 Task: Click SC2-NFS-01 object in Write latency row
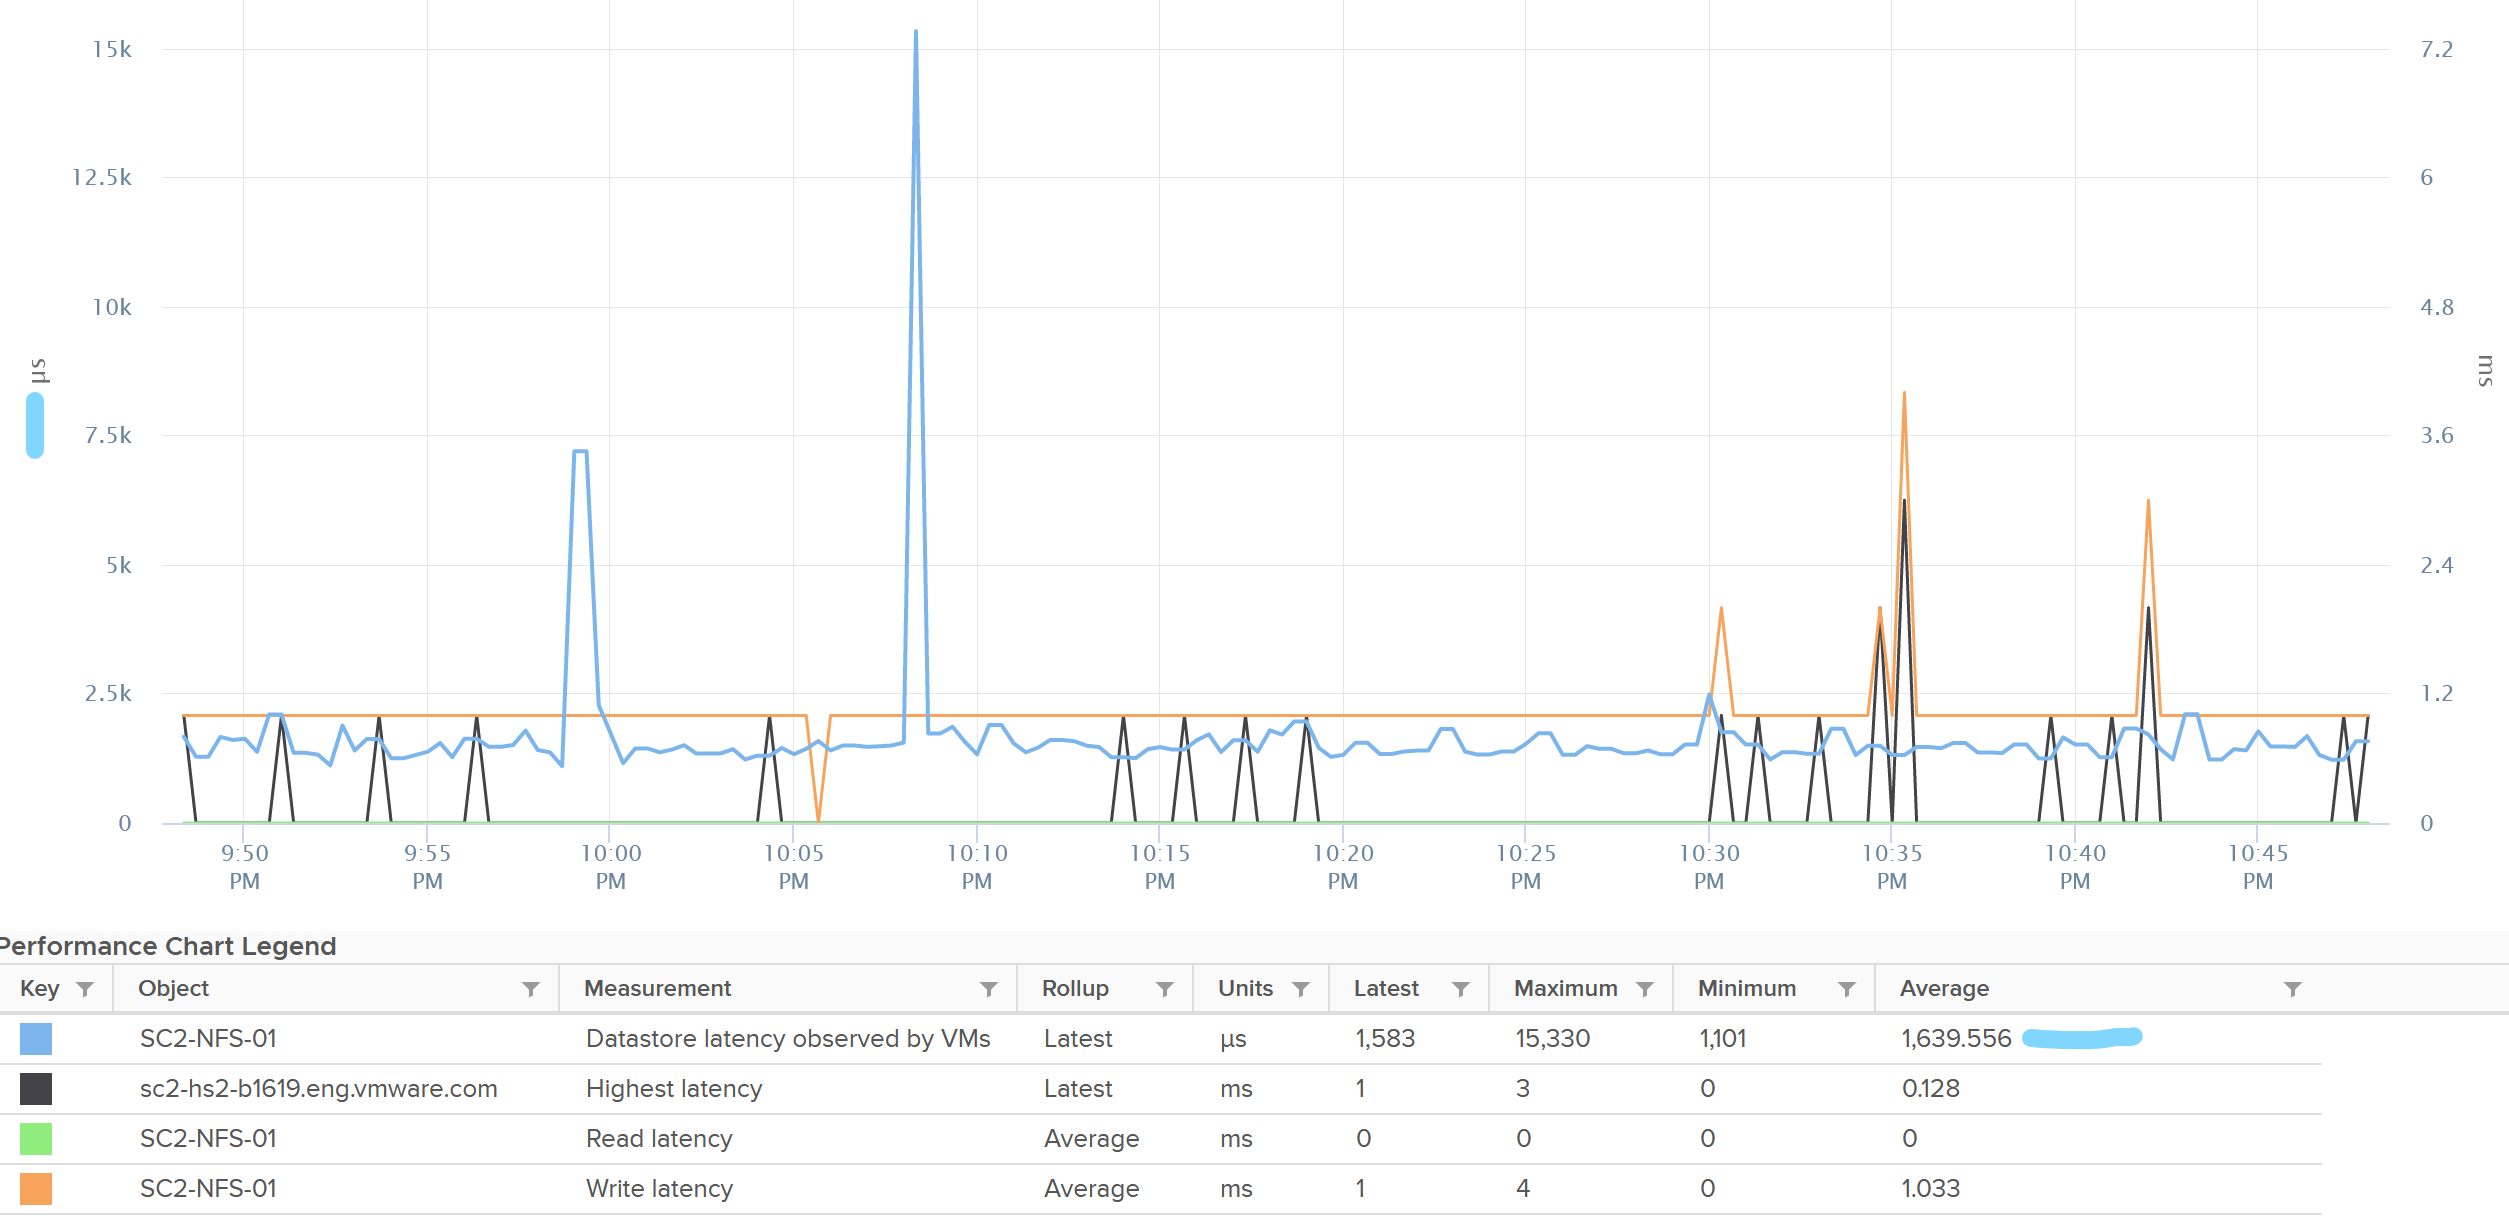[208, 1189]
